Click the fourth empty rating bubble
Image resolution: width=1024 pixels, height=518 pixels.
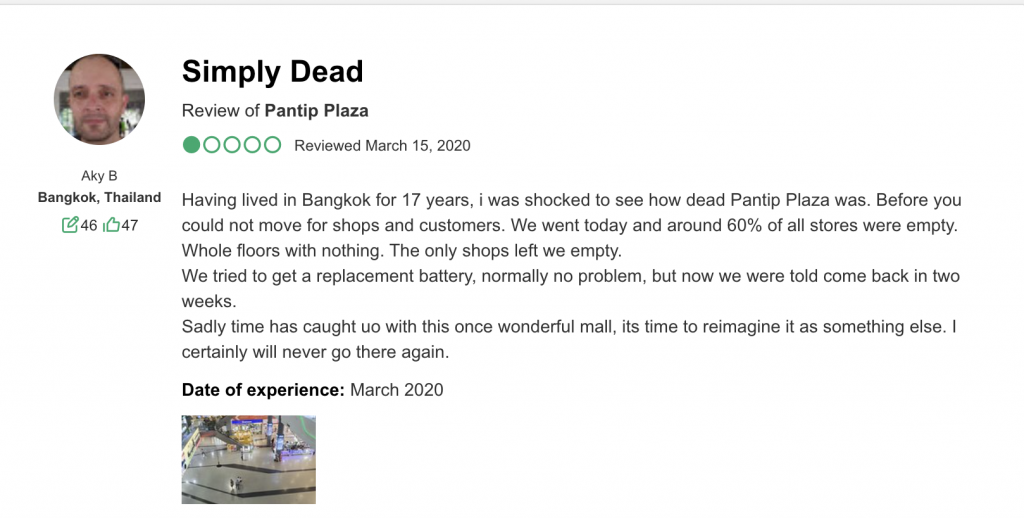click(x=252, y=144)
